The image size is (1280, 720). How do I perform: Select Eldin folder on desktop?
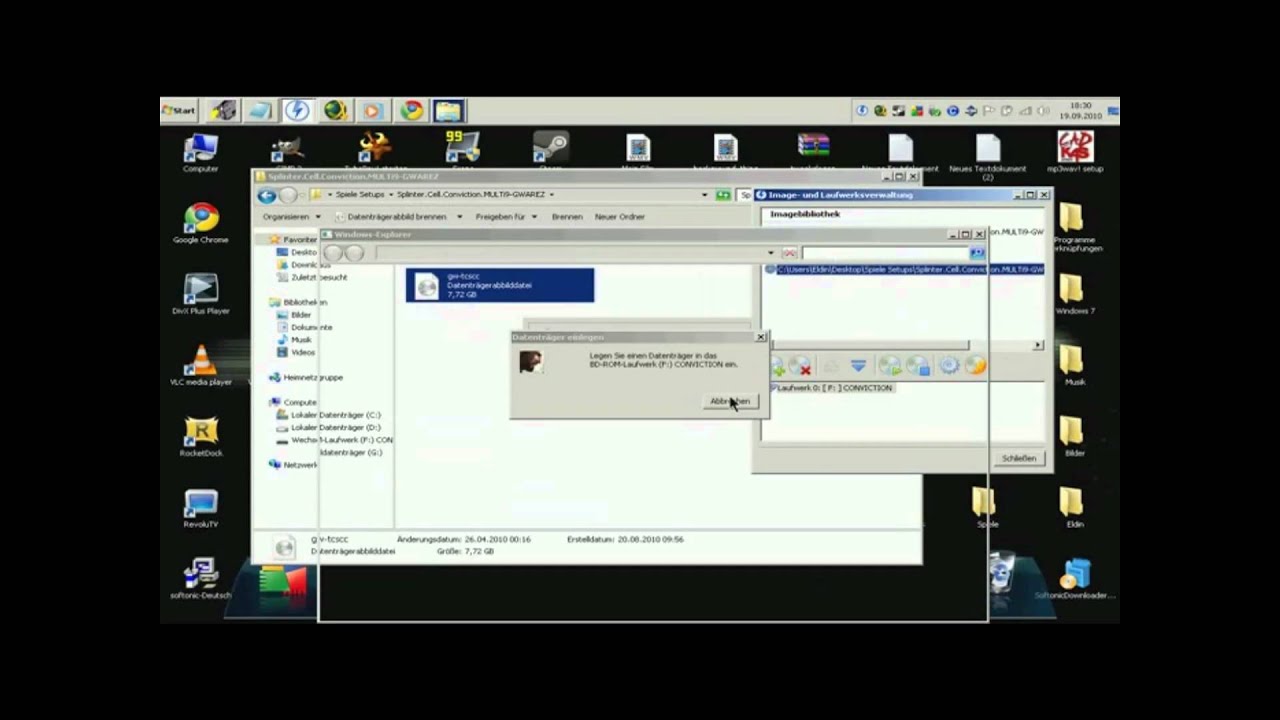click(x=1075, y=507)
